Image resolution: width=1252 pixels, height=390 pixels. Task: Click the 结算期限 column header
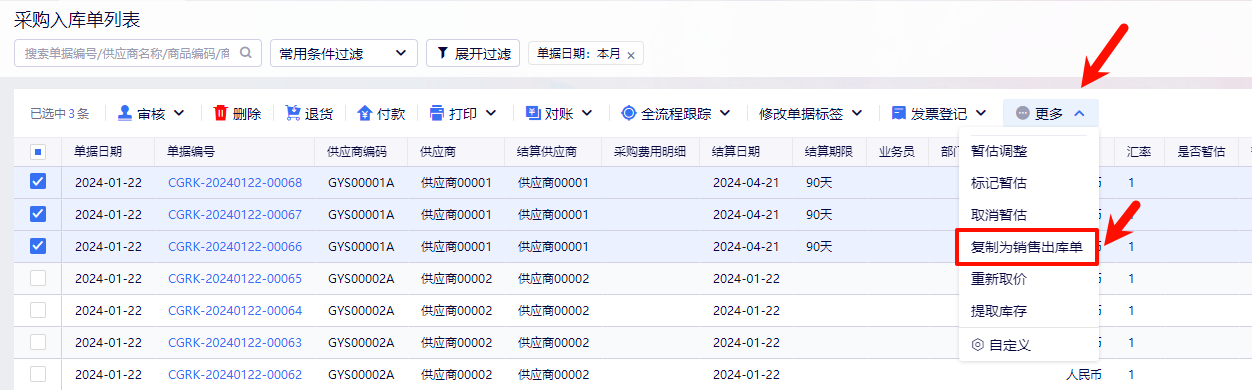(x=829, y=152)
